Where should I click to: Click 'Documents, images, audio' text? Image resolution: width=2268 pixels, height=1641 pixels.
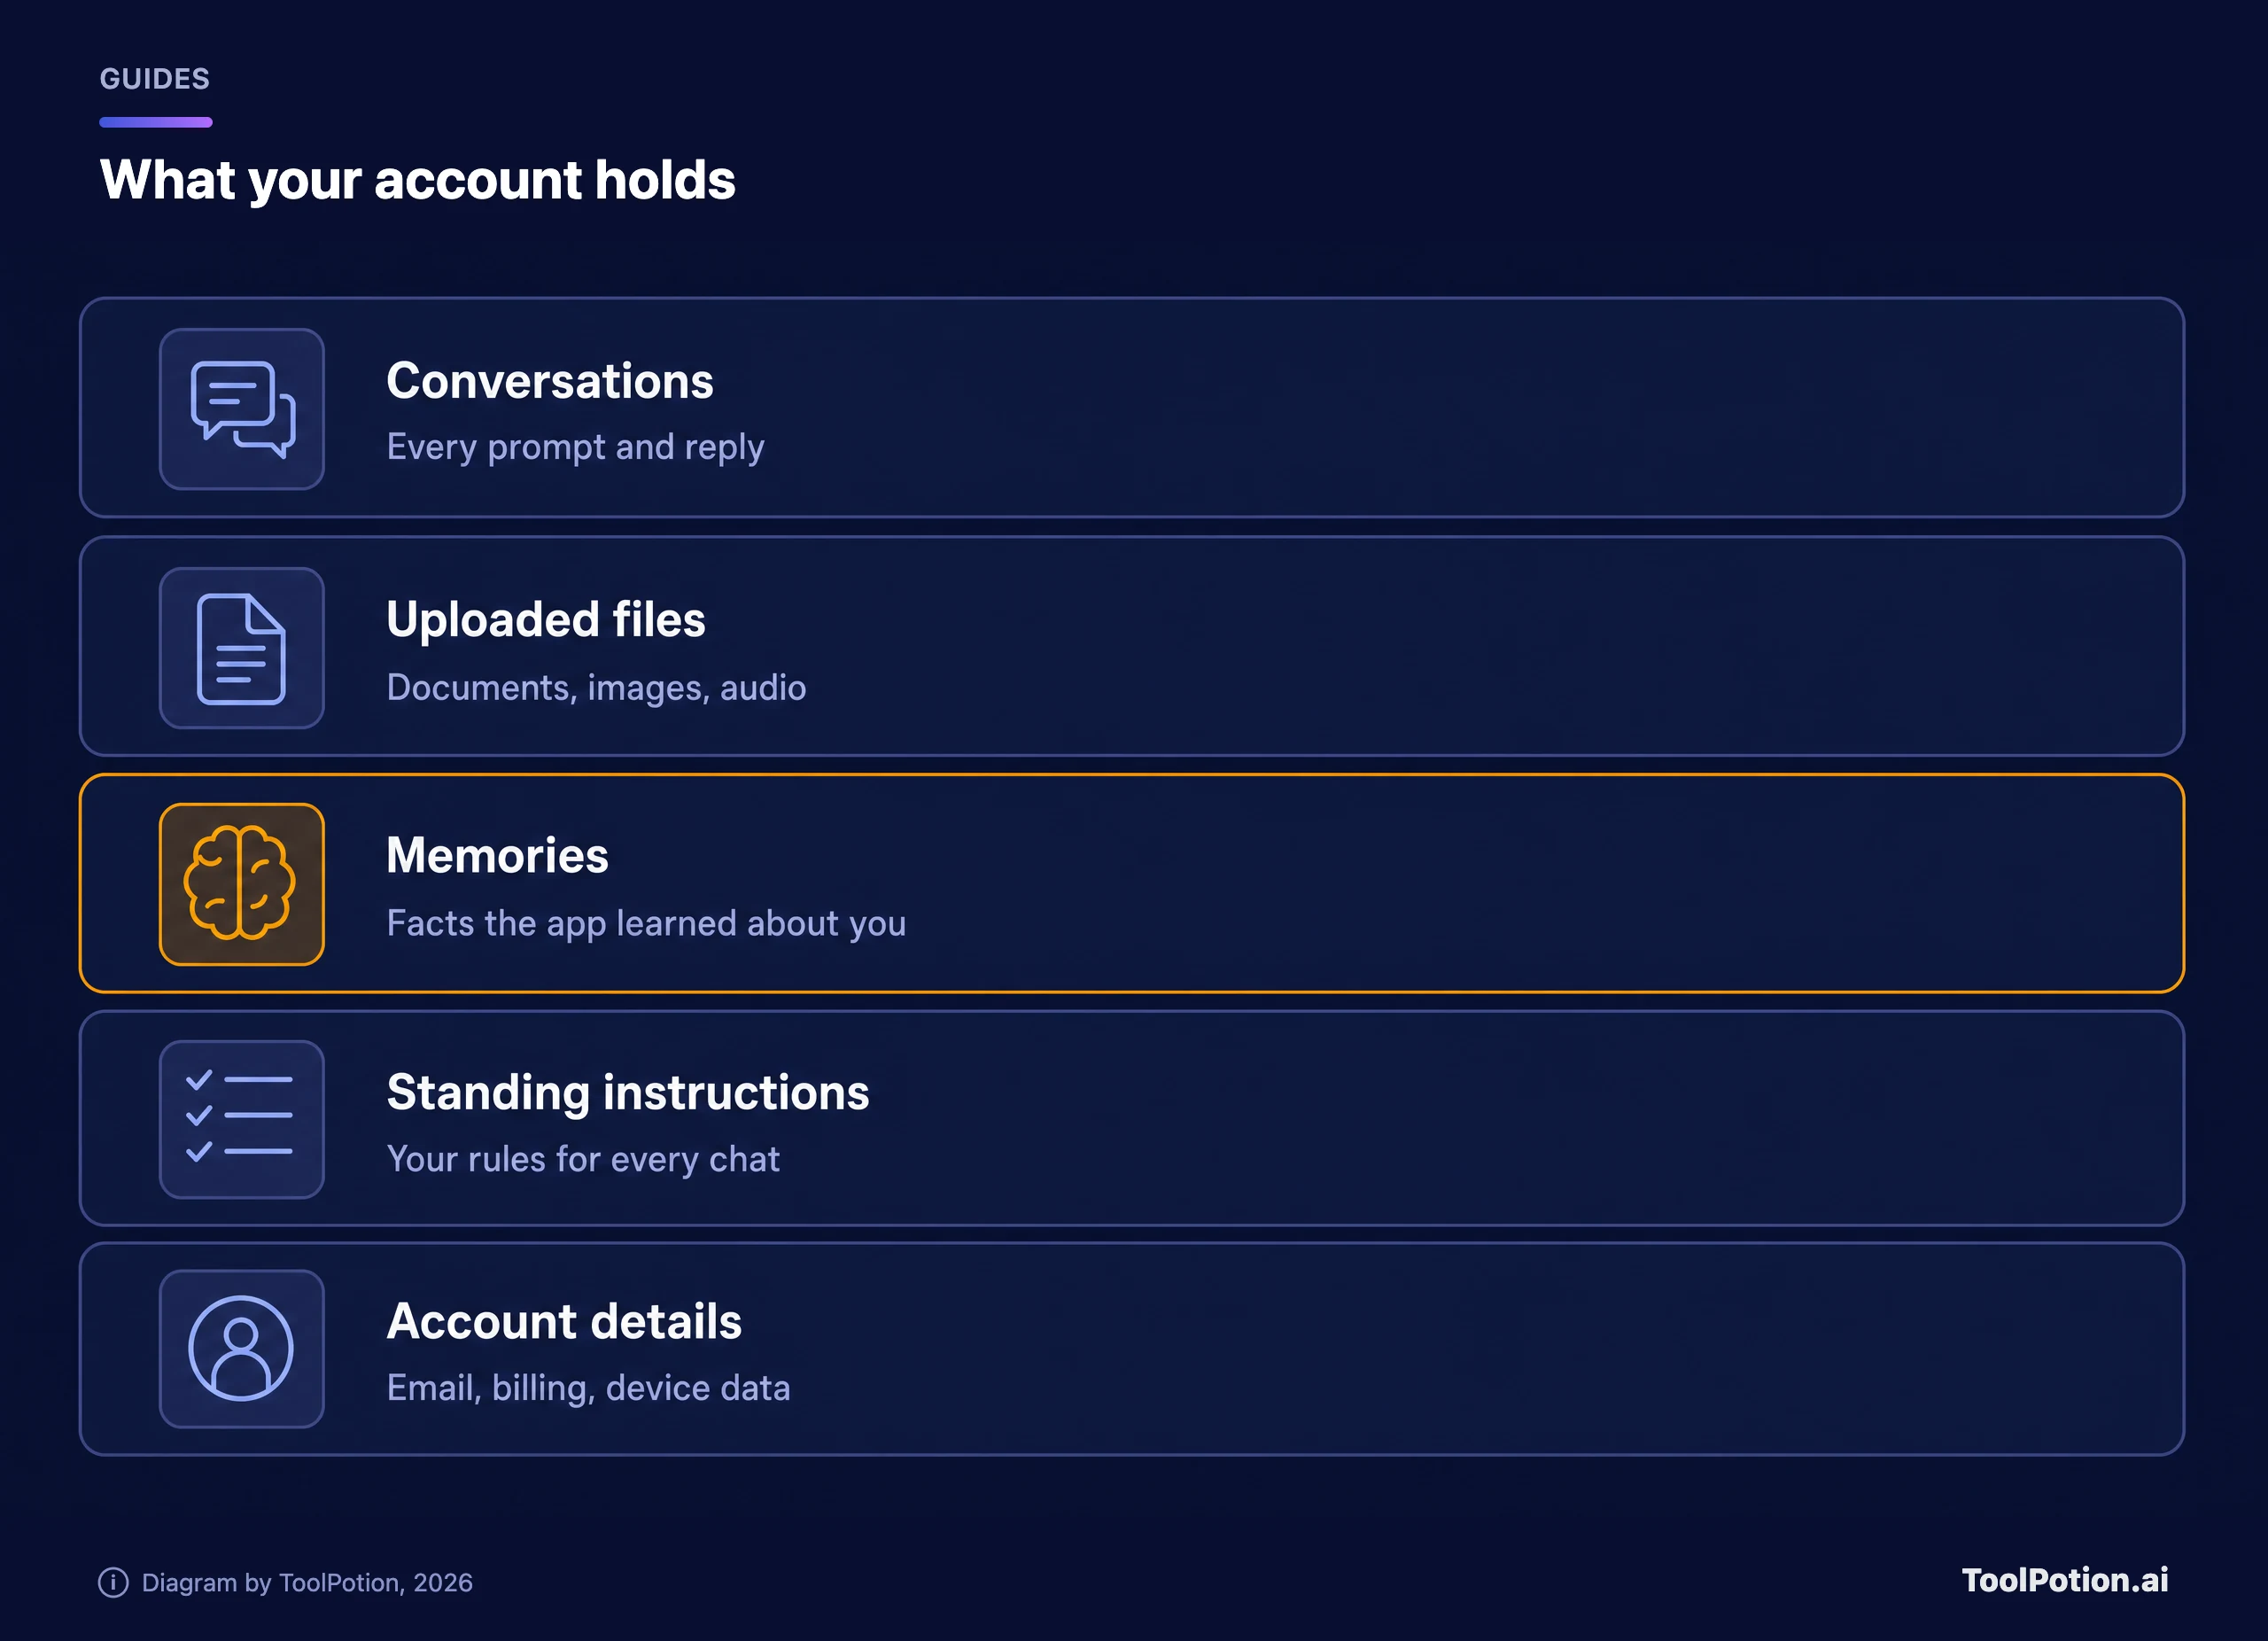click(596, 687)
